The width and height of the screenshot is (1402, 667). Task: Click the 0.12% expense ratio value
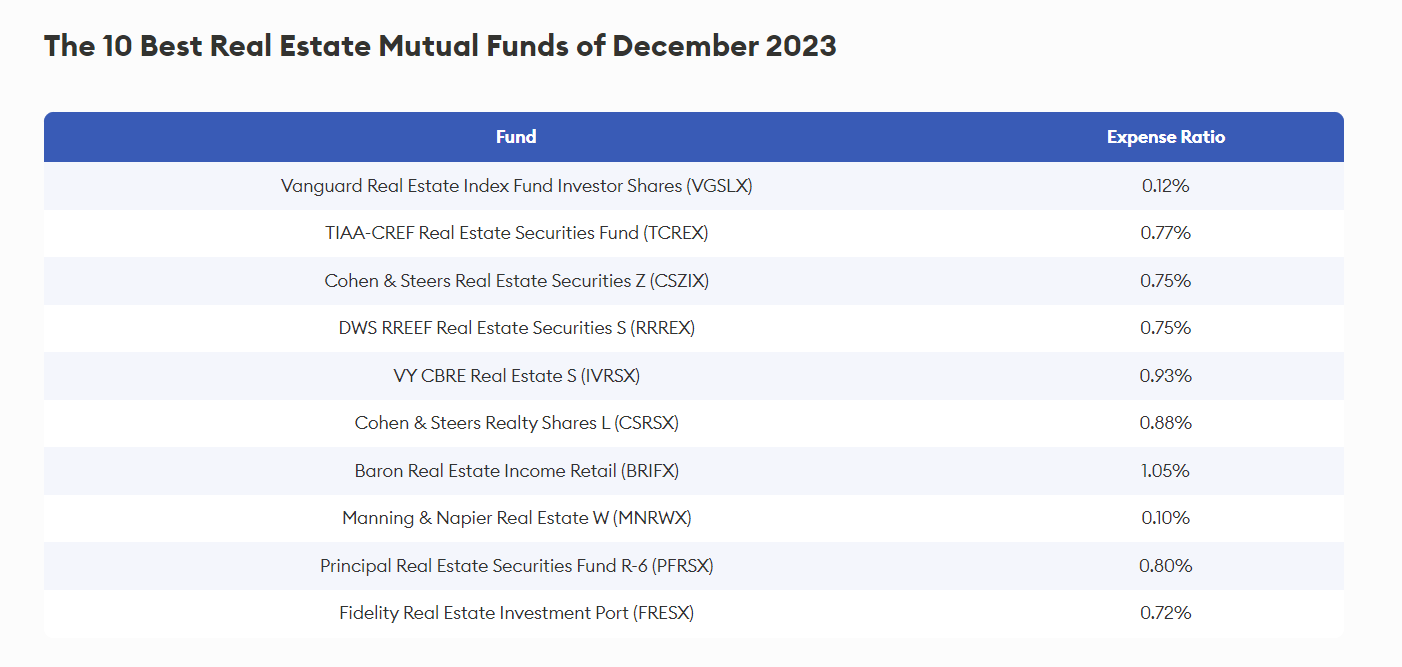(x=1166, y=186)
